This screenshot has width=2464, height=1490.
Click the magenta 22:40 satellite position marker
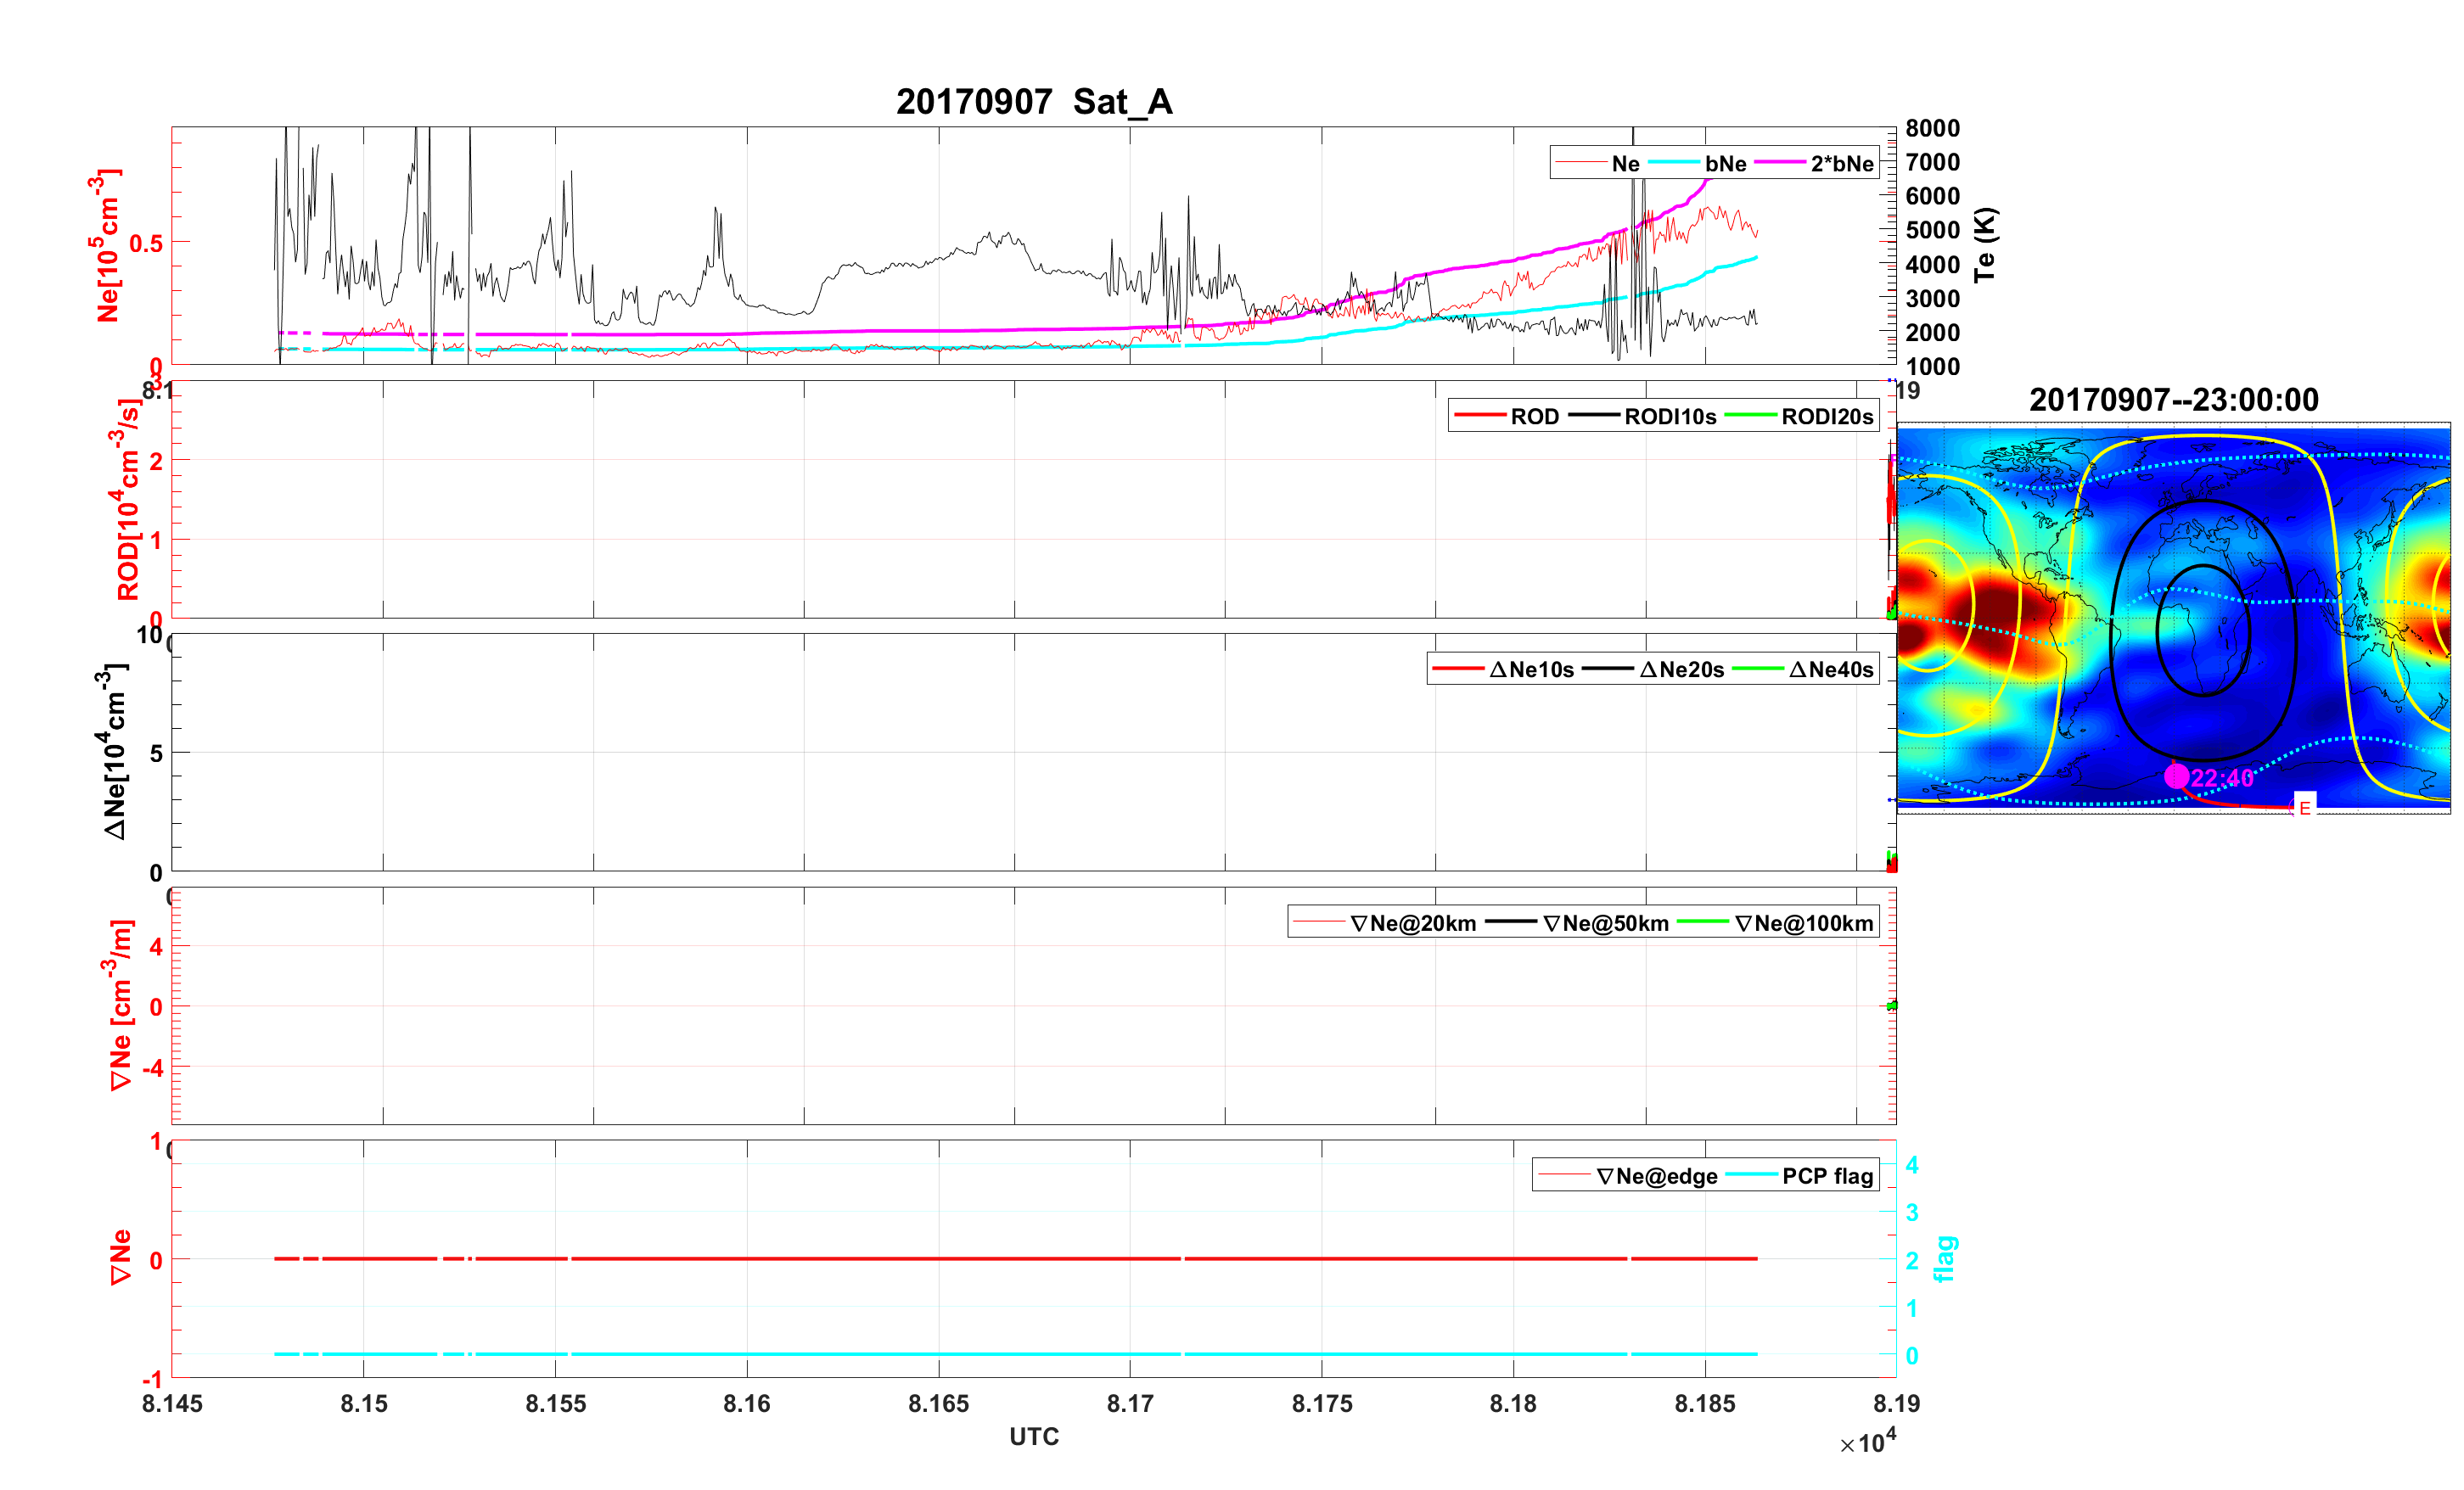tap(2175, 776)
